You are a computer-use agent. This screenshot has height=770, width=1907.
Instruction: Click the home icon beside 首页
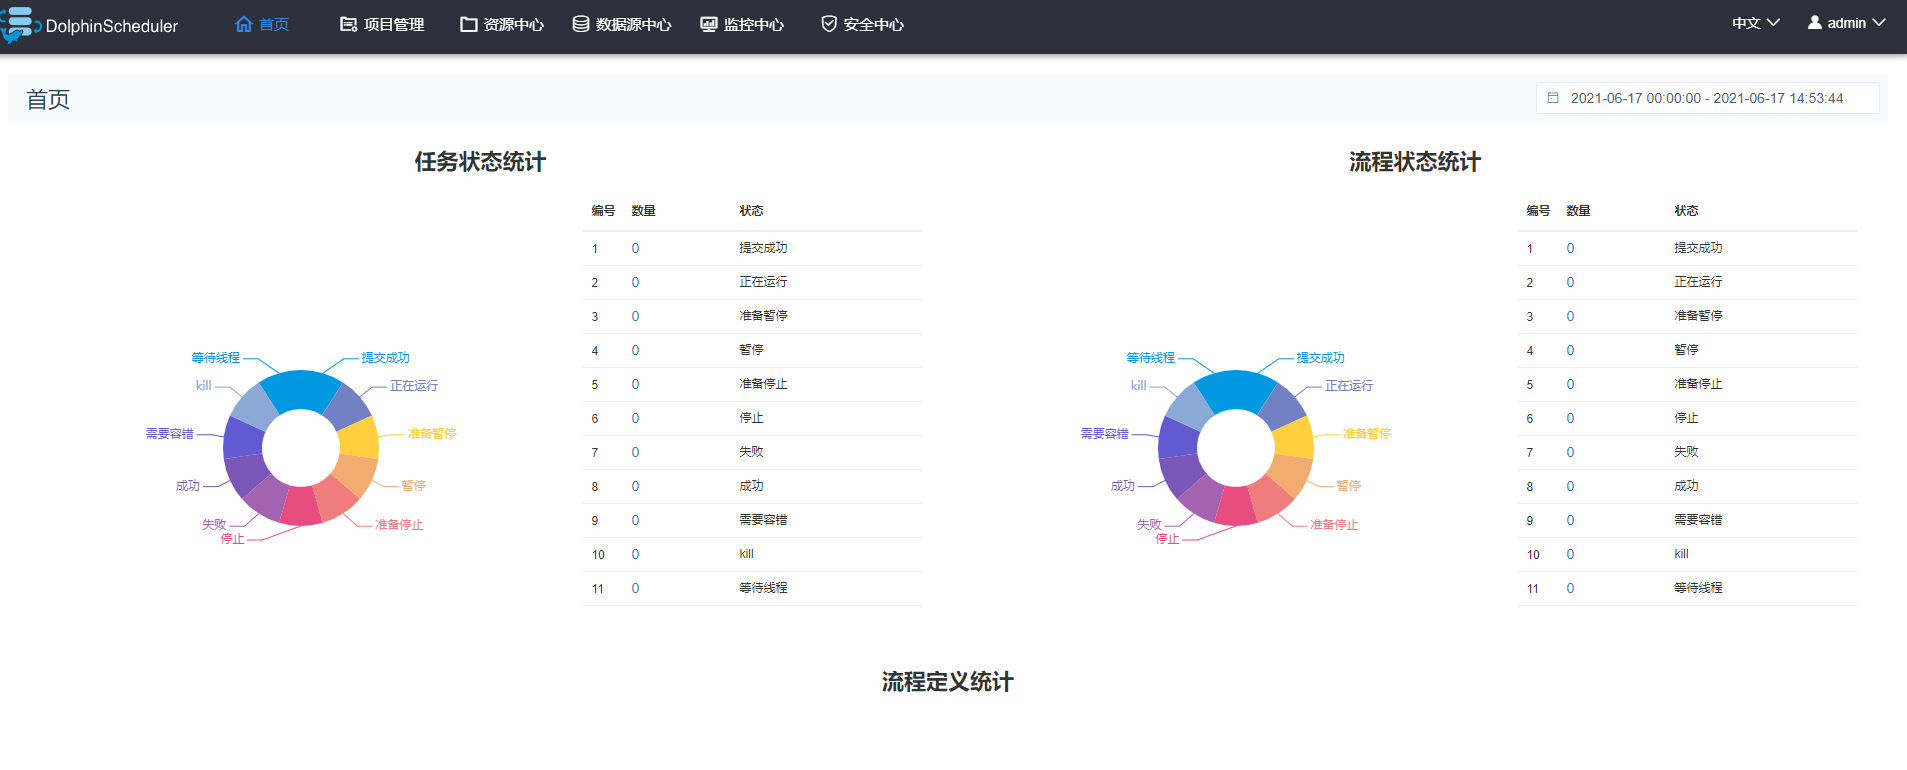244,24
